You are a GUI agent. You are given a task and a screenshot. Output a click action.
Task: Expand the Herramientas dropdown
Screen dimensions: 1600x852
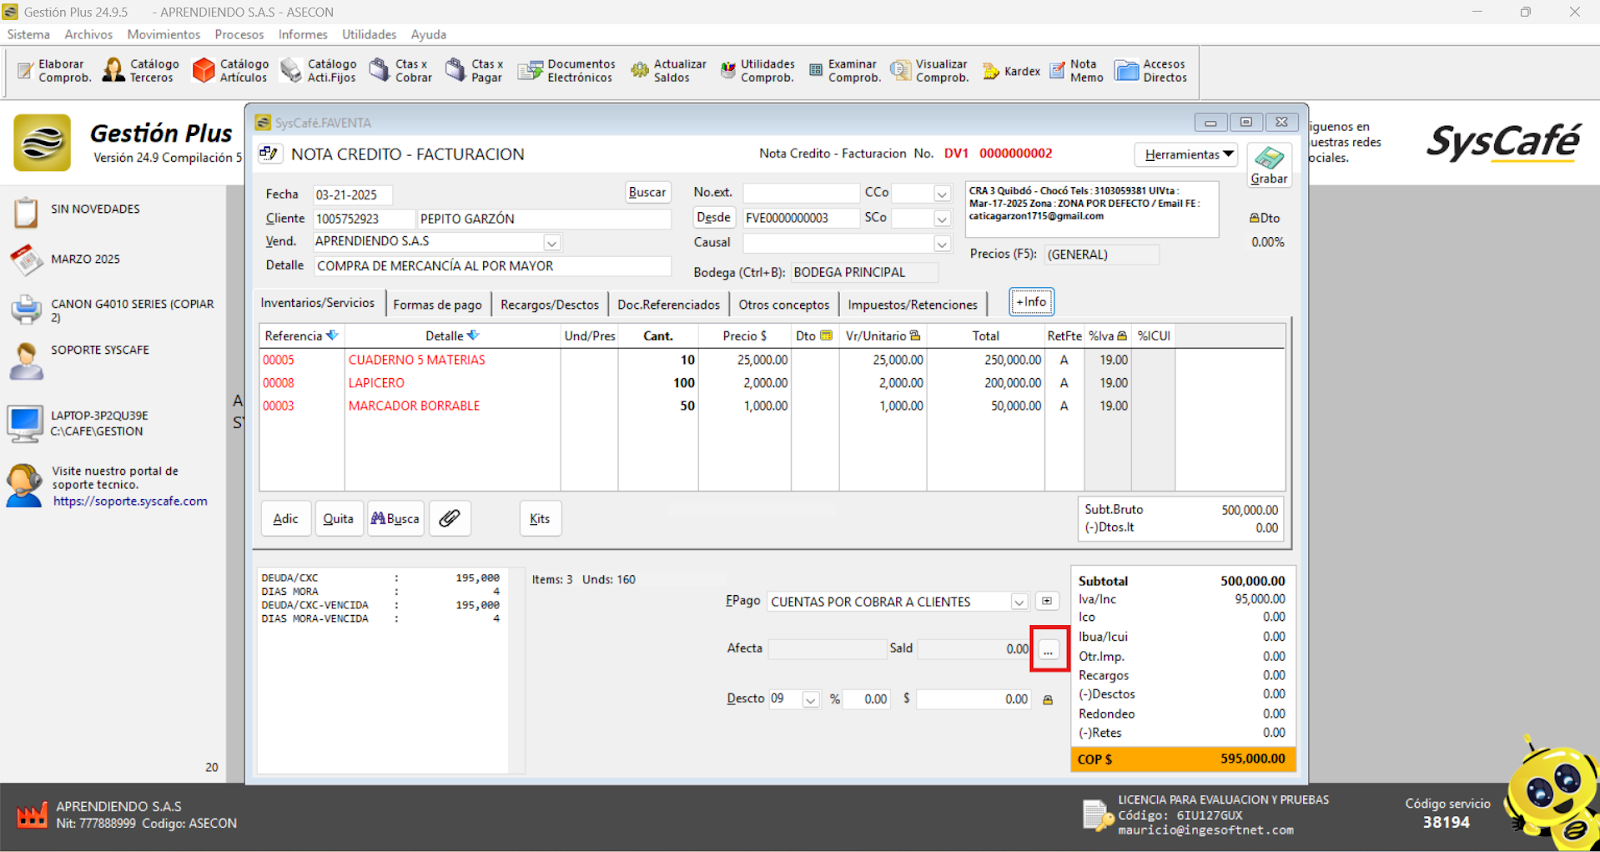[x=1188, y=154]
